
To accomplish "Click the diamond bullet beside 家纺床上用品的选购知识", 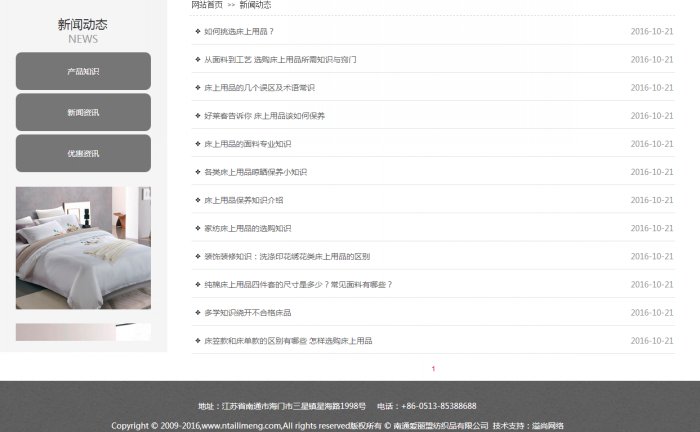I will 197,228.
